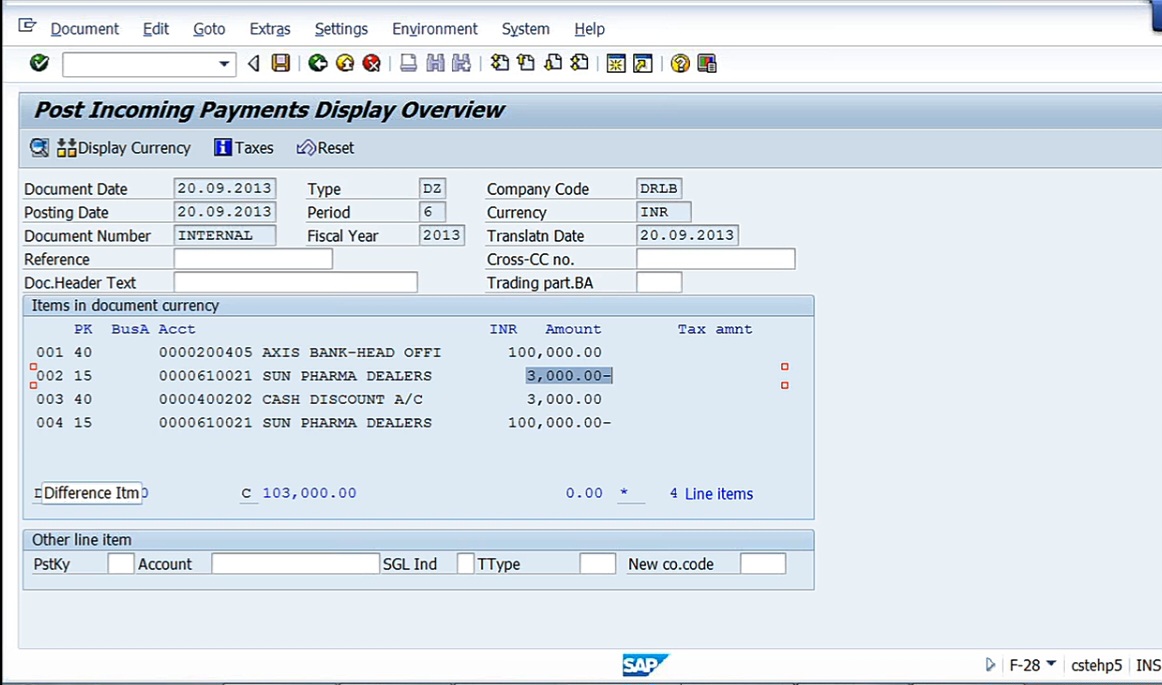The image size is (1162, 685).
Task: Click the green Enter checkmark icon
Action: pos(39,63)
